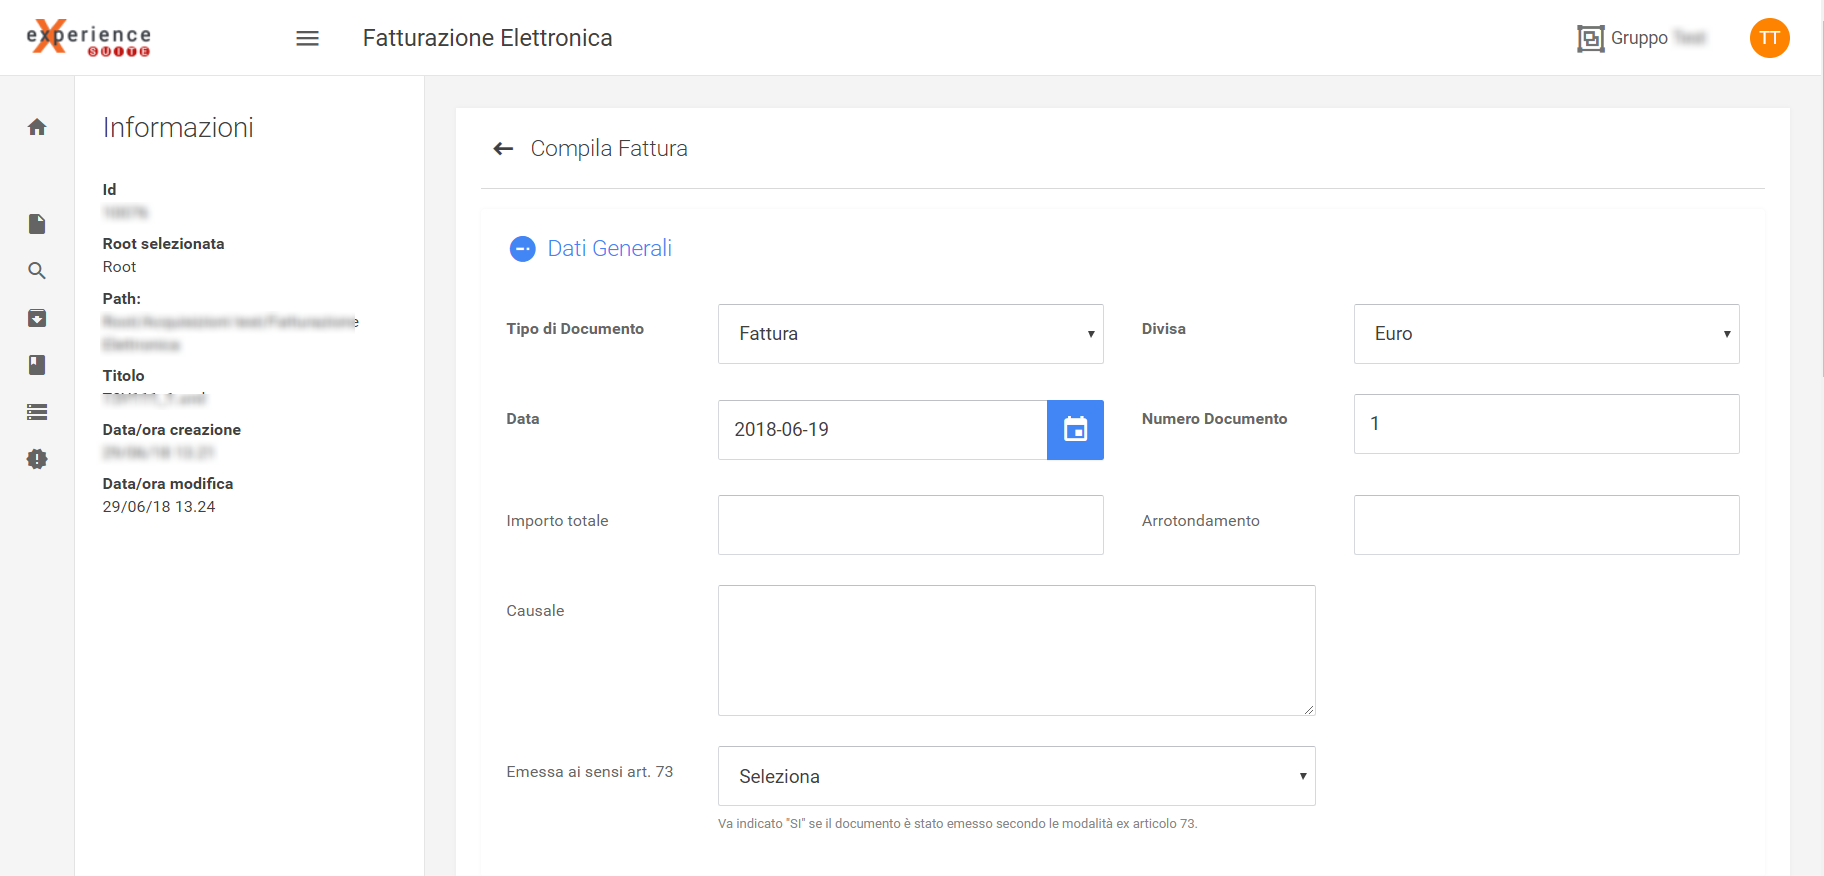Click the Arrotondamento field
Screen dimensions: 1824x876
[x=1546, y=525]
